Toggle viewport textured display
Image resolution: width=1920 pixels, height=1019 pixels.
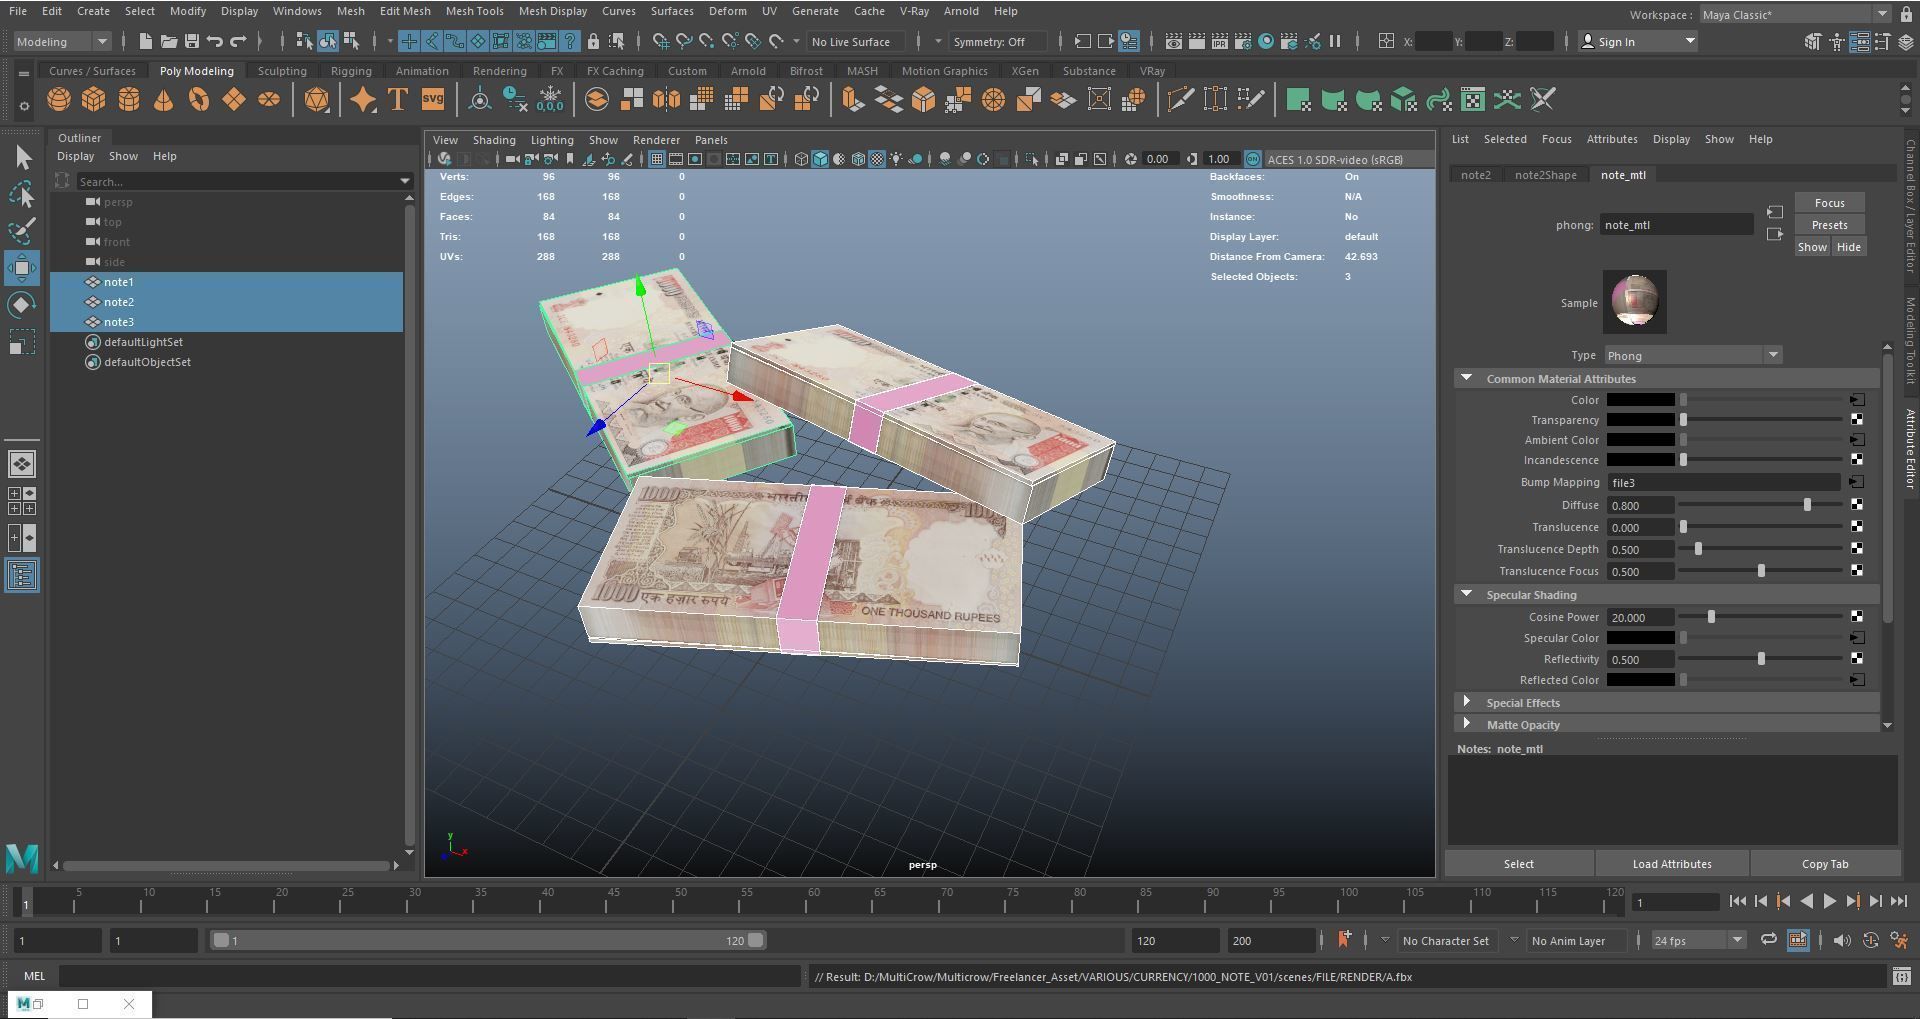click(877, 159)
